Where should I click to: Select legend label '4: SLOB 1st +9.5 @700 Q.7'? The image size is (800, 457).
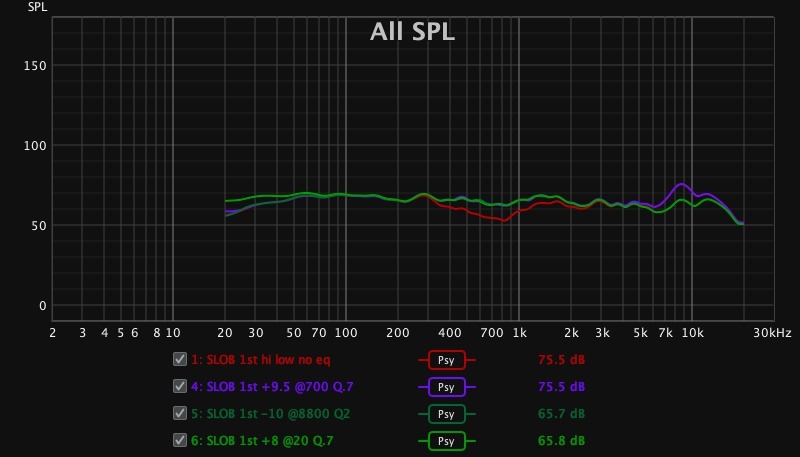(x=272, y=387)
